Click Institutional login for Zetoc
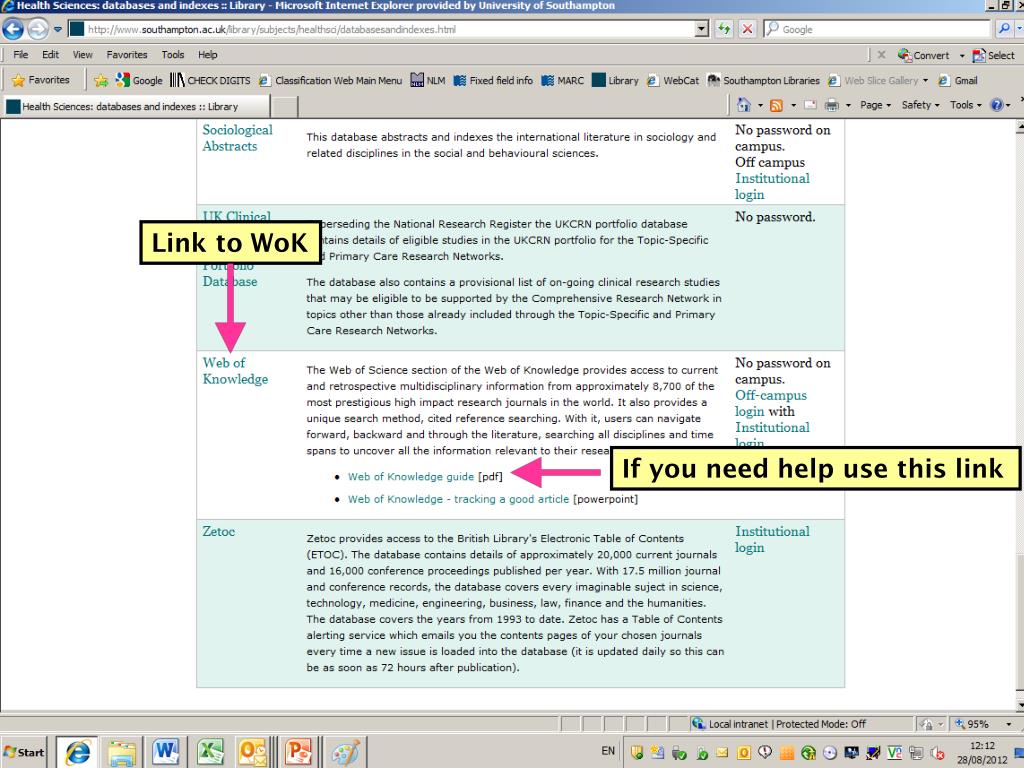This screenshot has height=768, width=1024. pyautogui.click(x=772, y=539)
